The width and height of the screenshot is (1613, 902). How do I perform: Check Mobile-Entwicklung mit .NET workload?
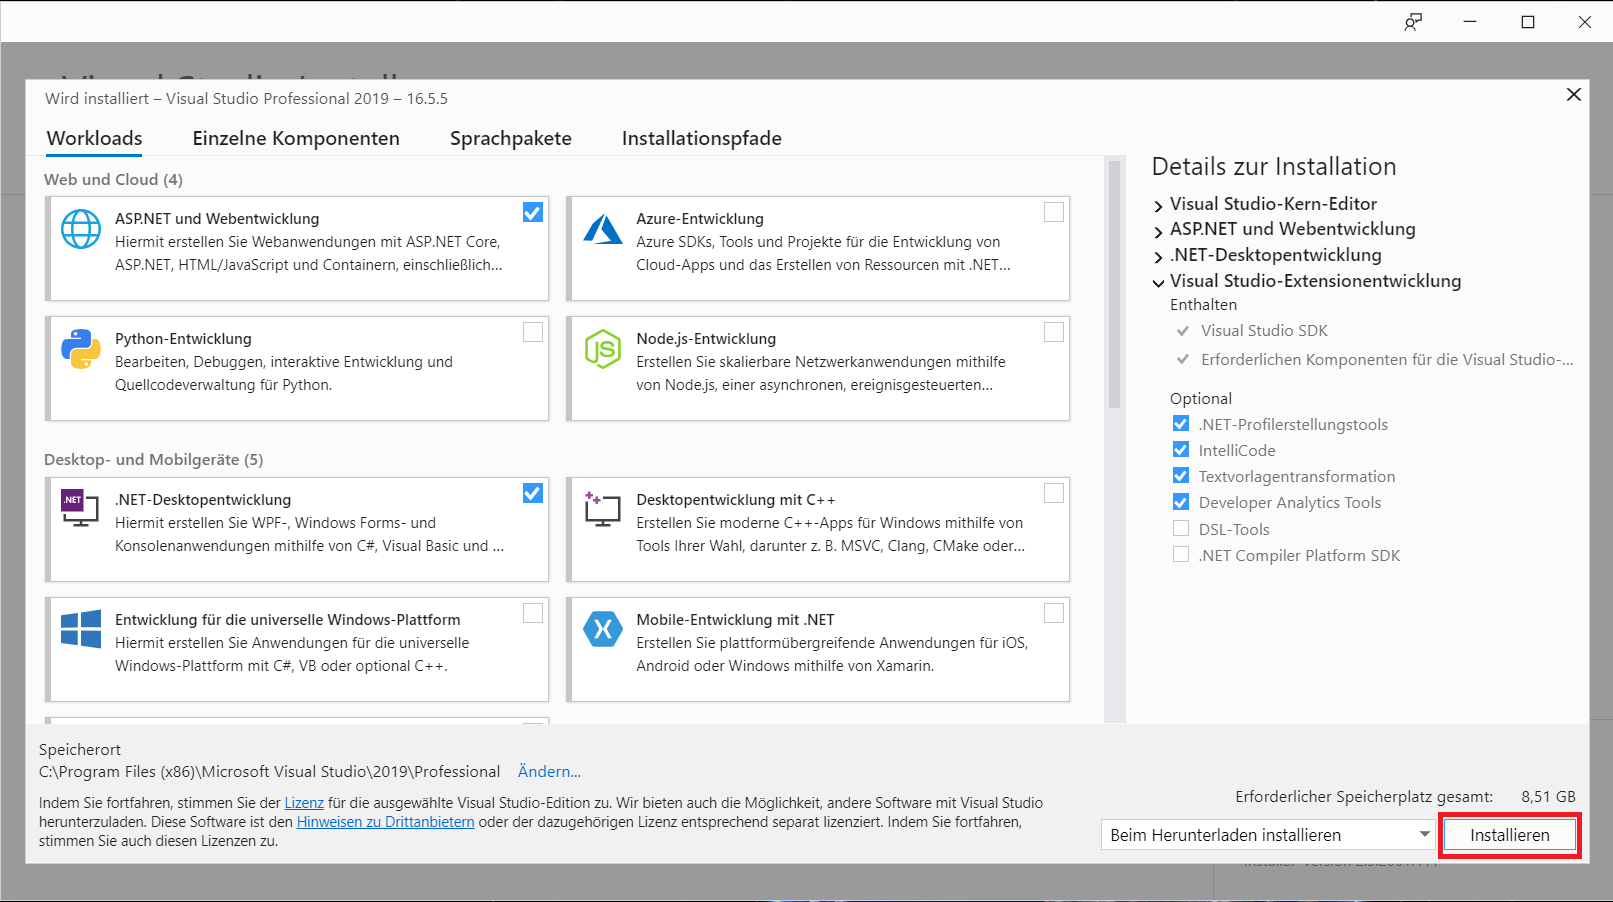coord(1054,613)
